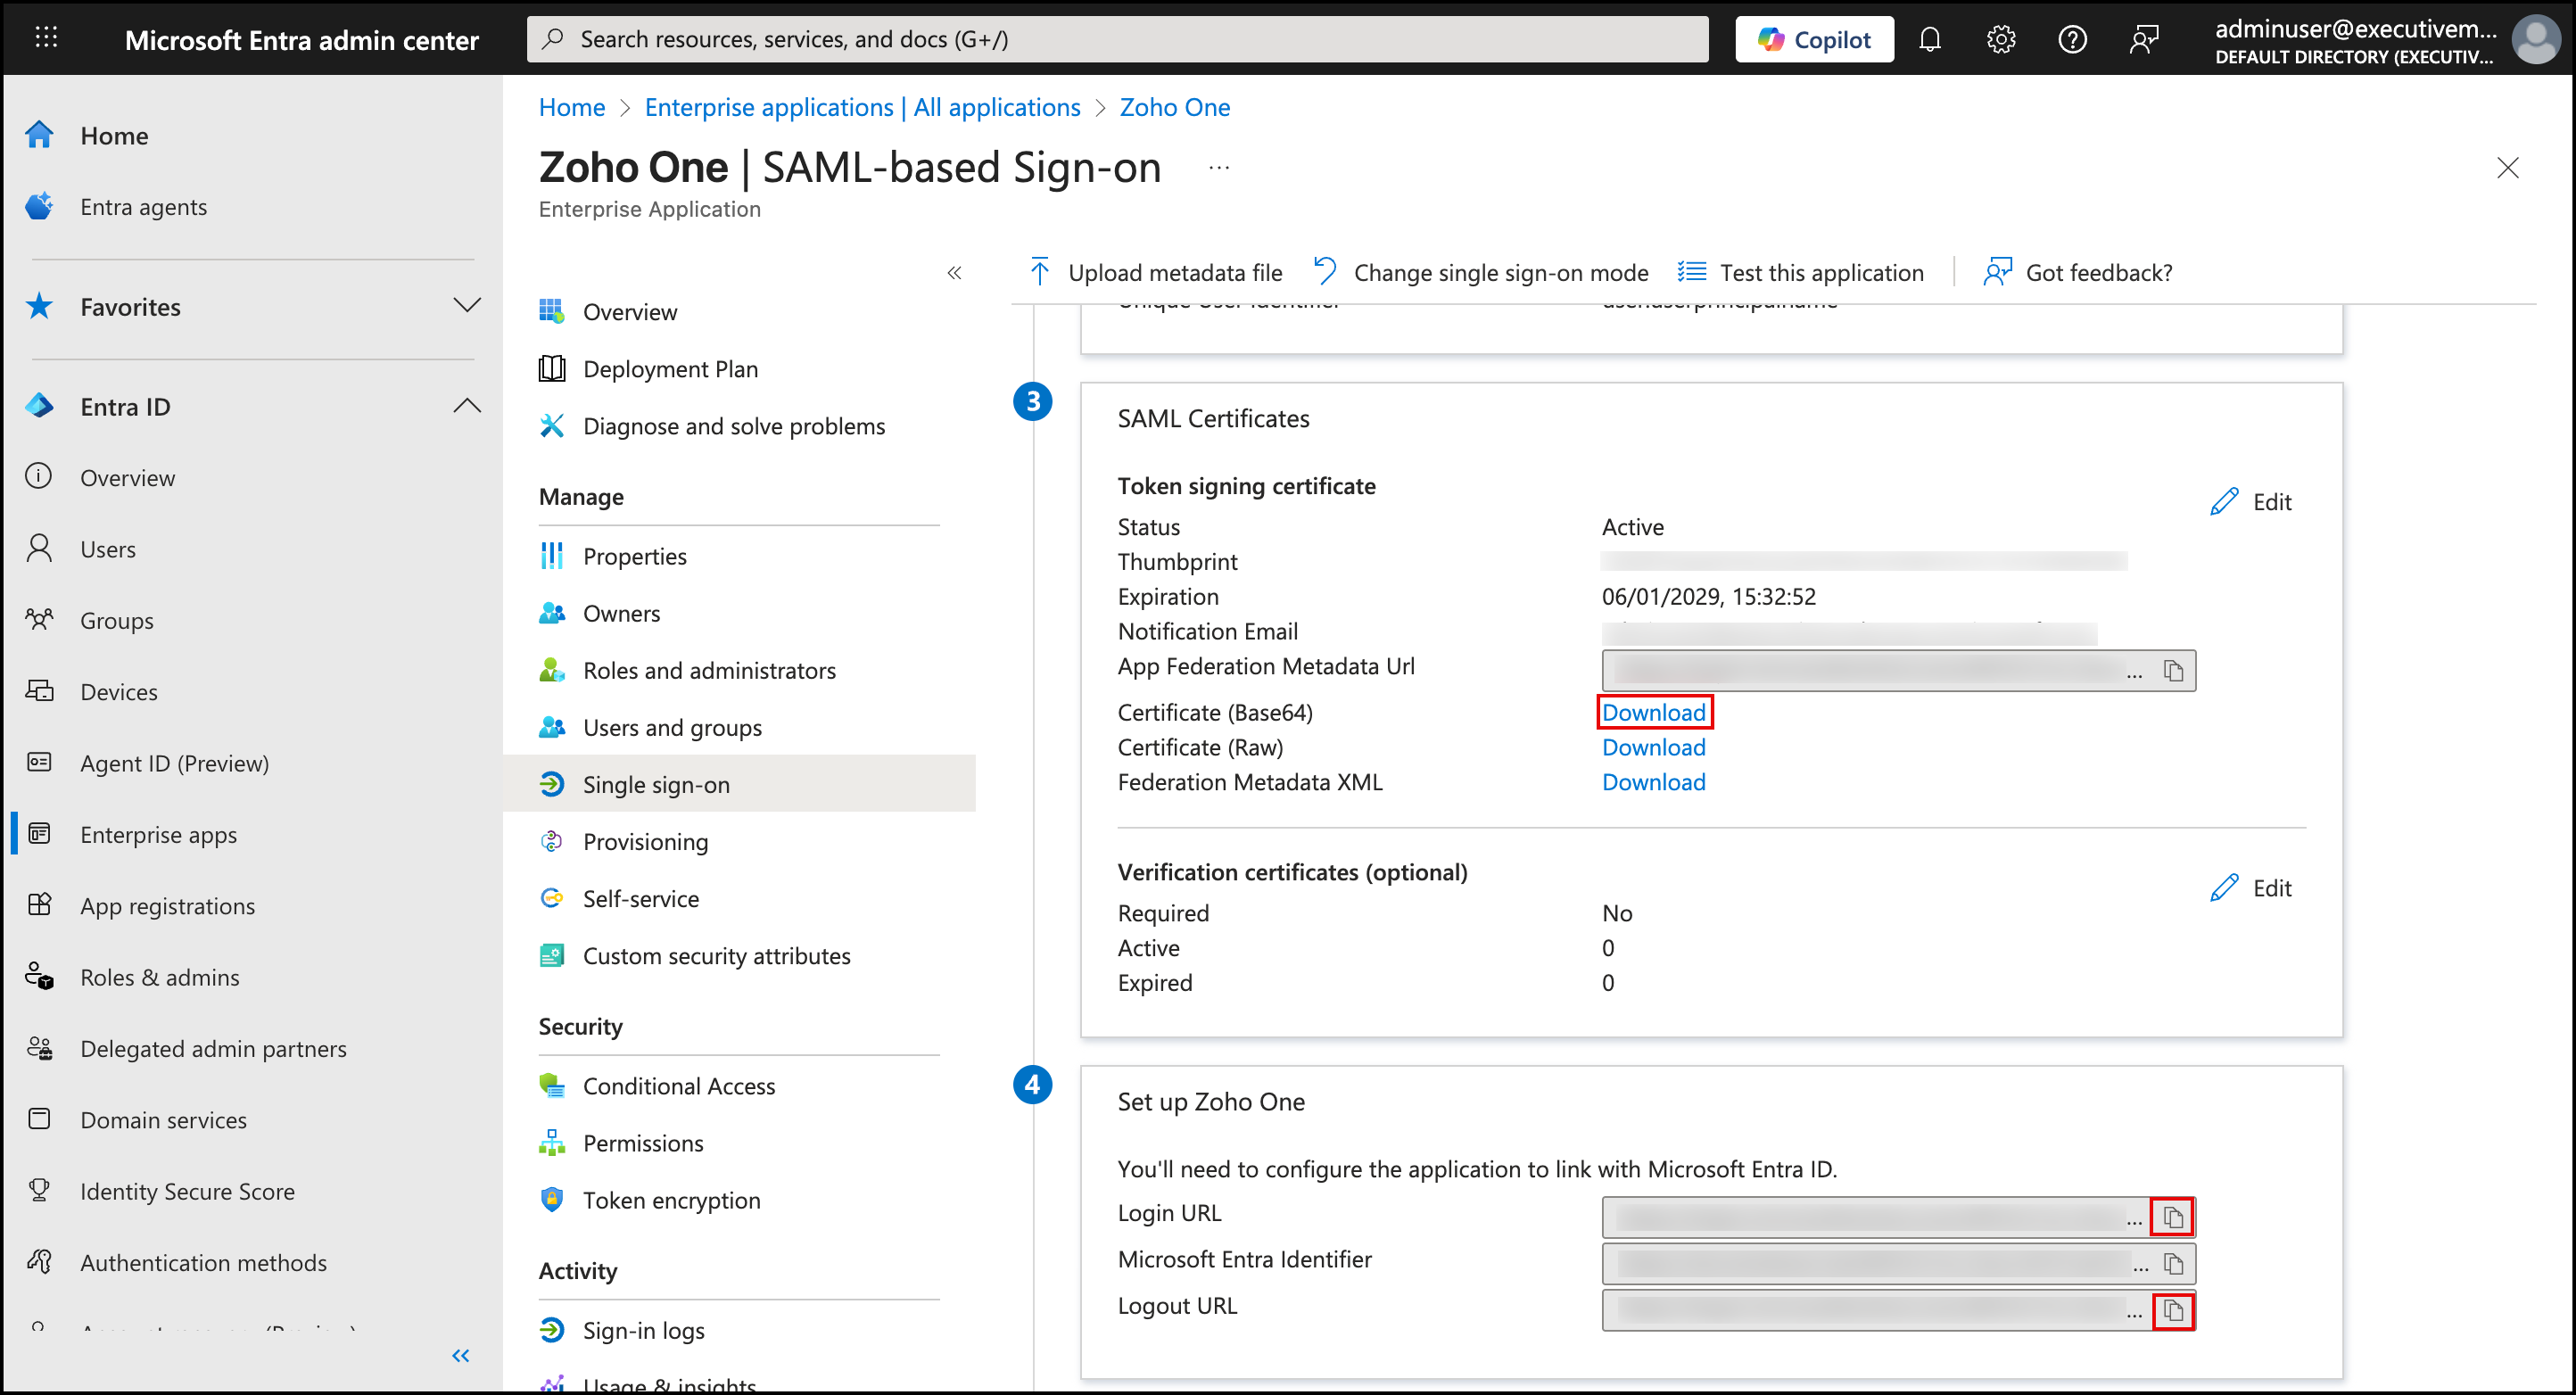The width and height of the screenshot is (2576, 1395).
Task: Select Conditional Access under Security
Action: [678, 1086]
